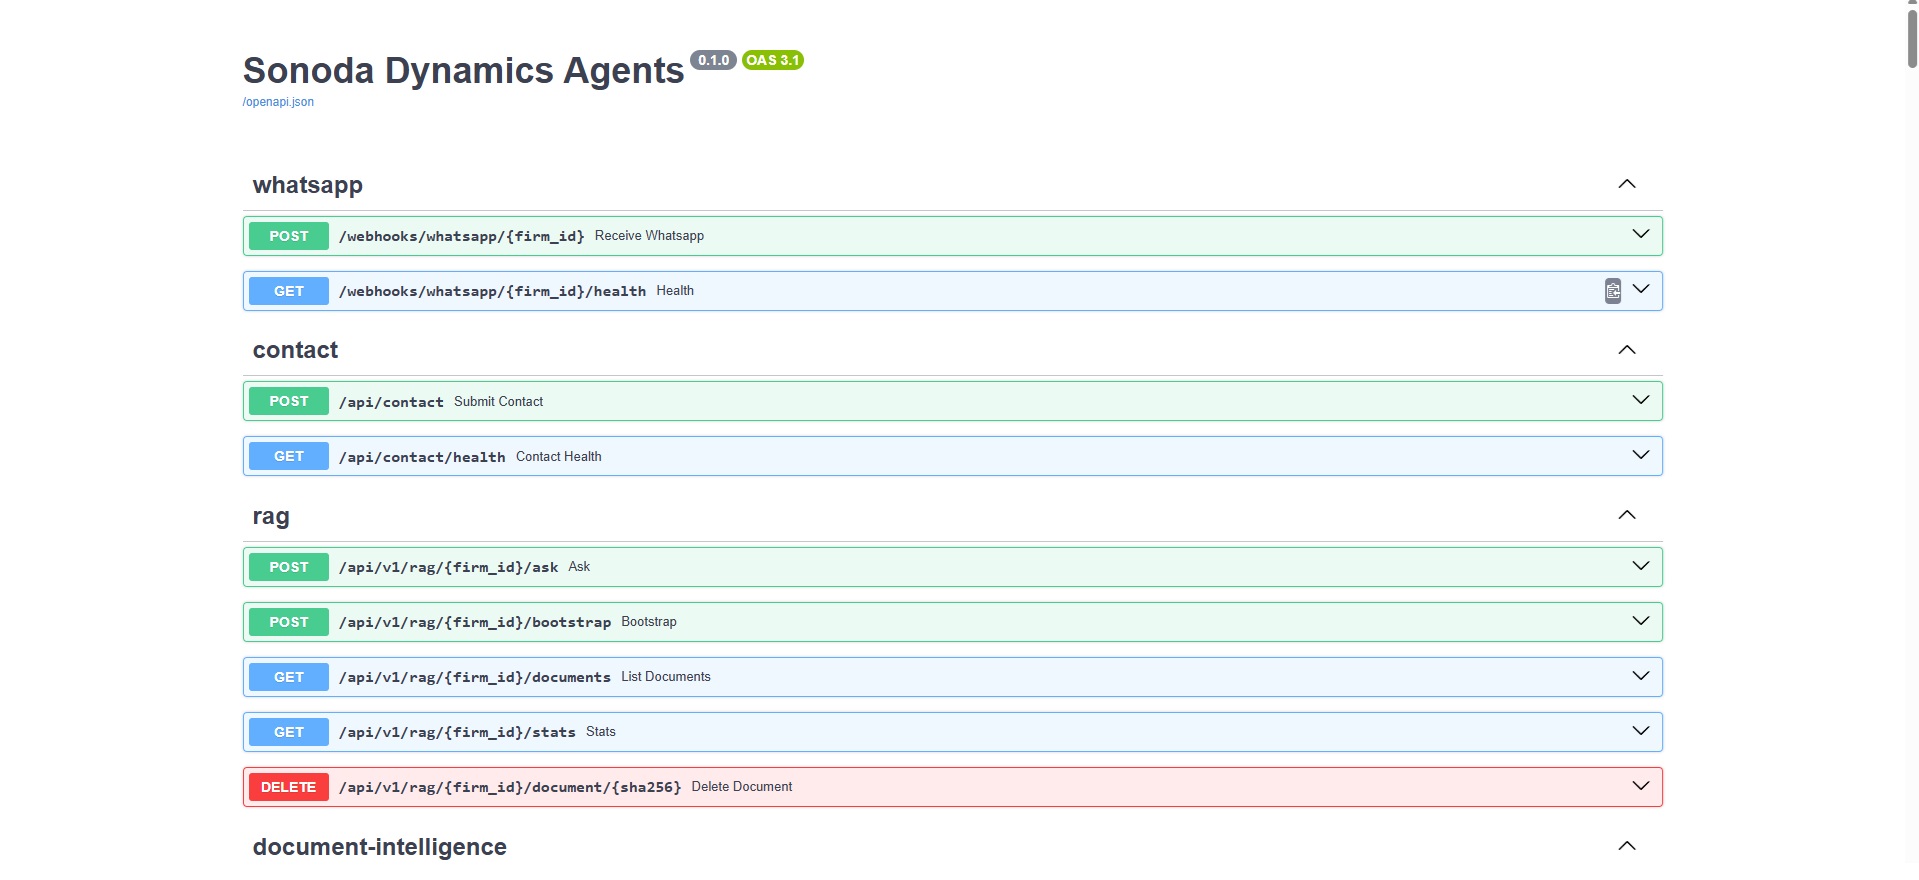Click the Sonoda Dynamics Agents title
The width and height of the screenshot is (1919, 880).
point(463,71)
